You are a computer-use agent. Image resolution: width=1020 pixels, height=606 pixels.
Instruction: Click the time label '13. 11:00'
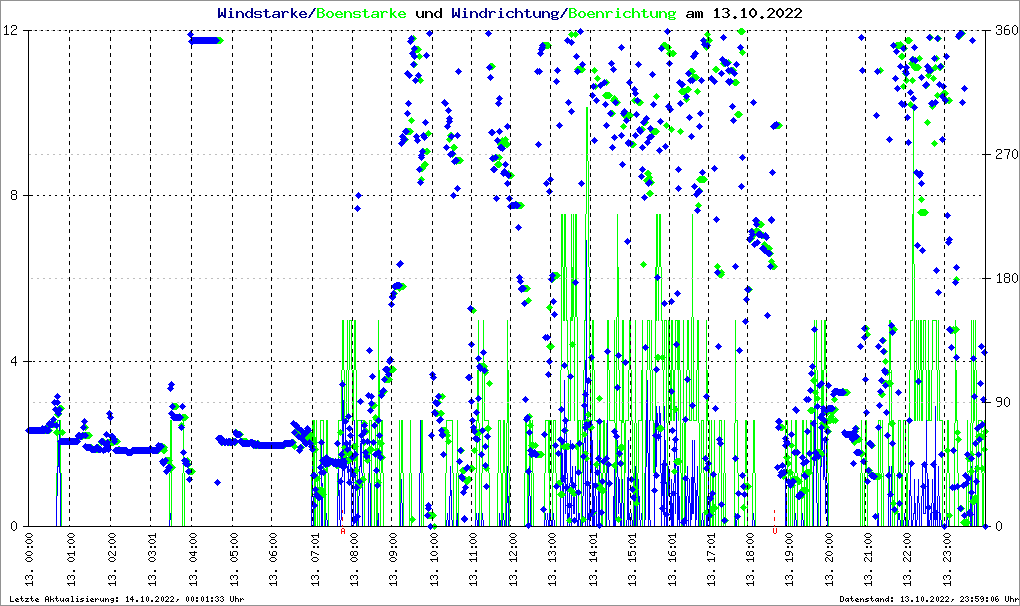click(473, 559)
